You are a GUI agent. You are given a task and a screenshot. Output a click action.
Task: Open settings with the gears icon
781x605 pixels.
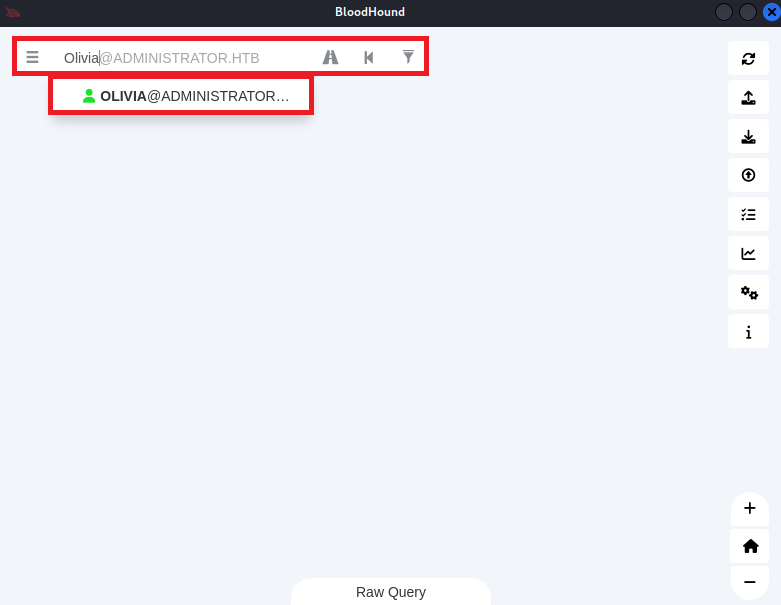[748, 292]
